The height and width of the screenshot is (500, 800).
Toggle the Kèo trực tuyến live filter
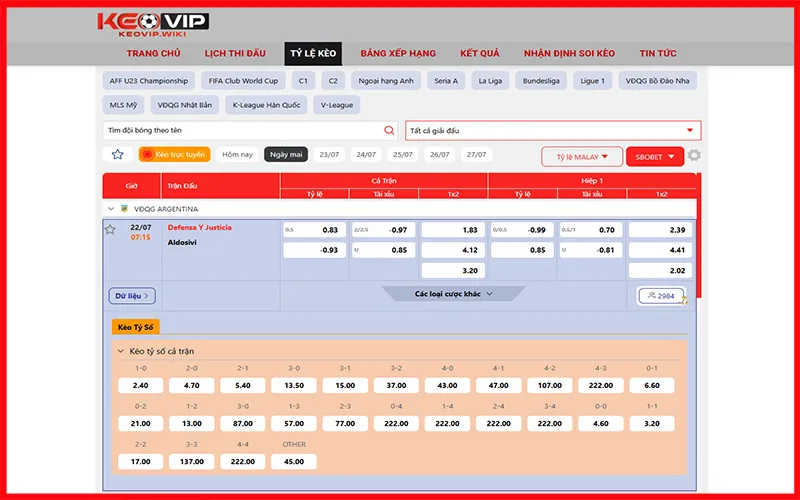tap(174, 155)
